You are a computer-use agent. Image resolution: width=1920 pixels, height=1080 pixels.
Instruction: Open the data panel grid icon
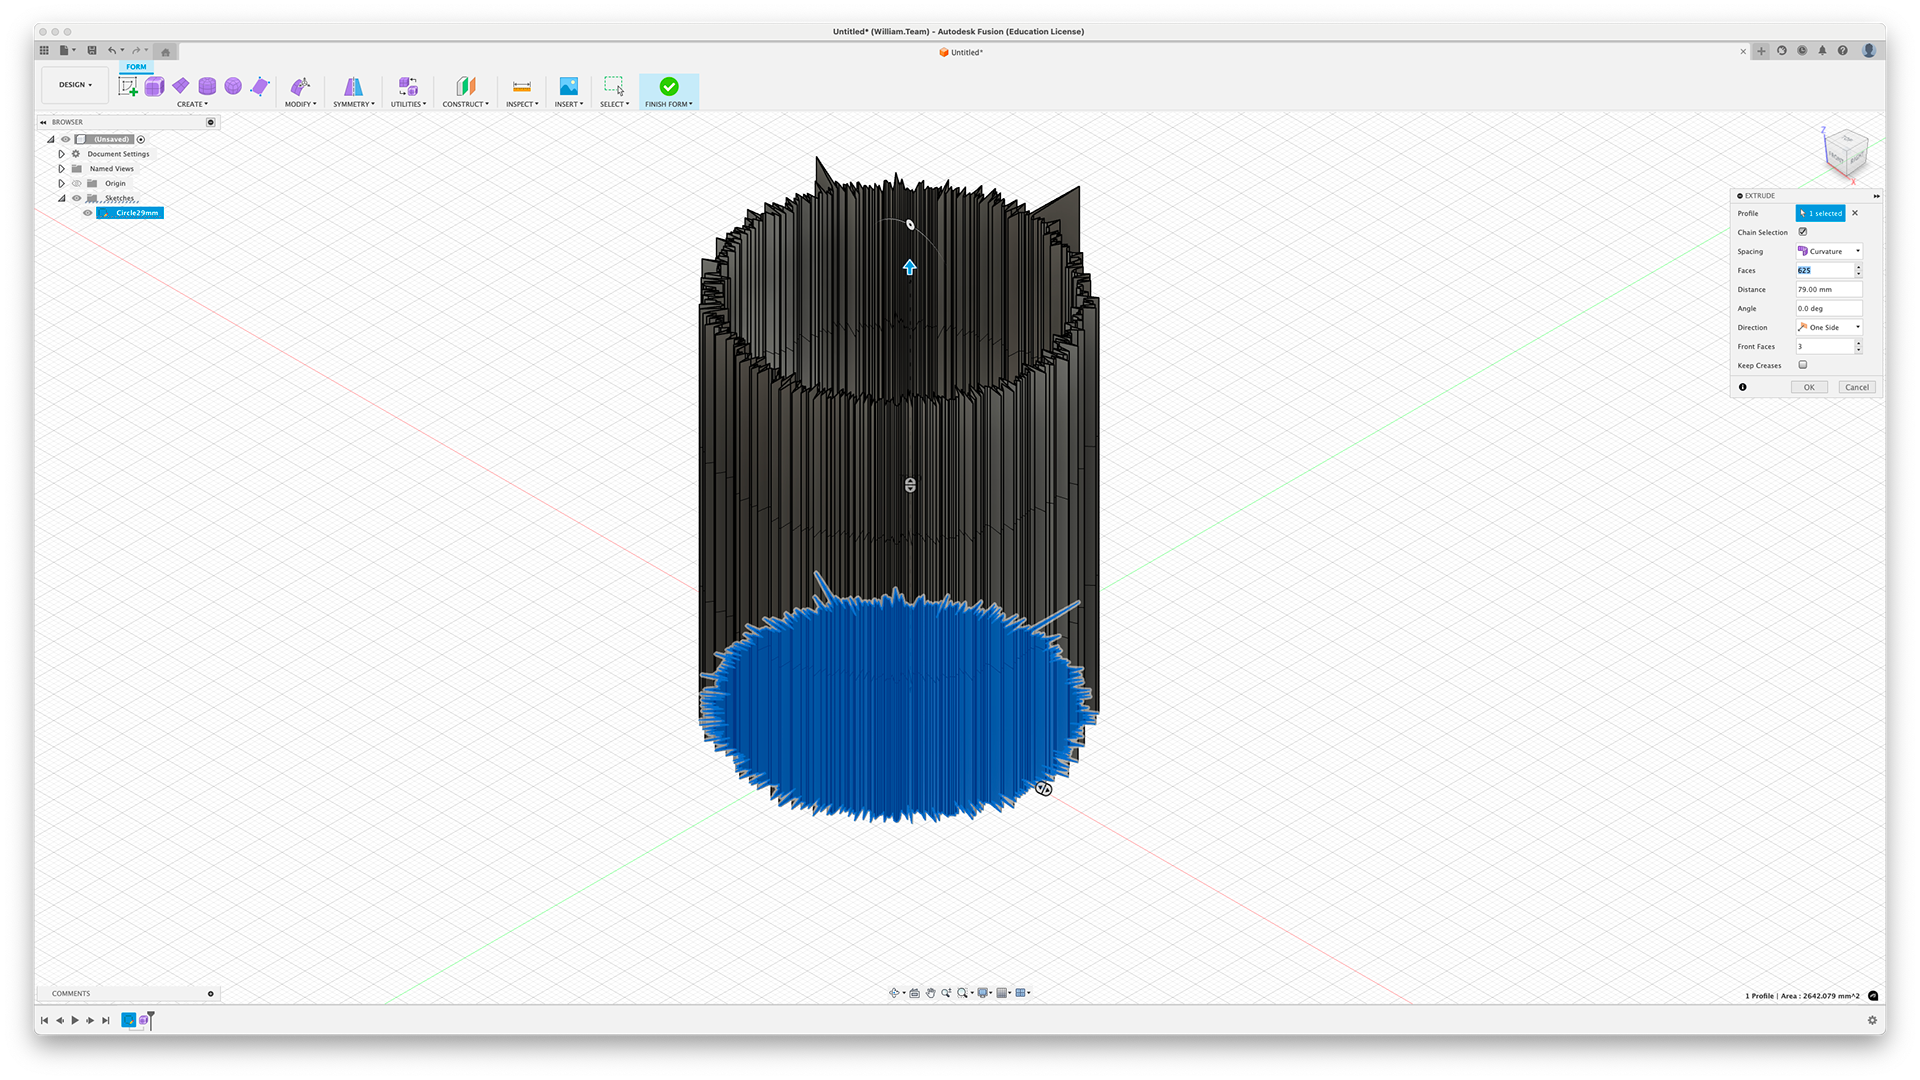[44, 50]
